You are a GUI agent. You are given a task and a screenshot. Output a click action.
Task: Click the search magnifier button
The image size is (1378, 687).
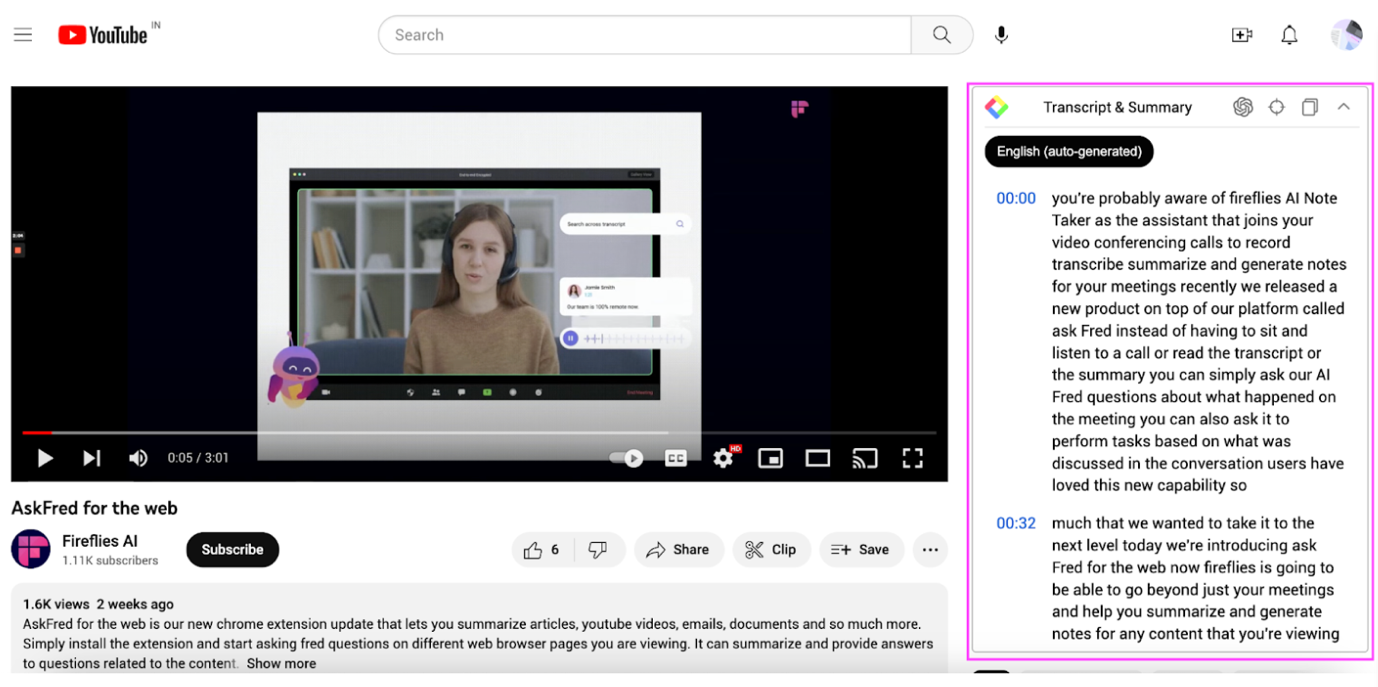[941, 35]
